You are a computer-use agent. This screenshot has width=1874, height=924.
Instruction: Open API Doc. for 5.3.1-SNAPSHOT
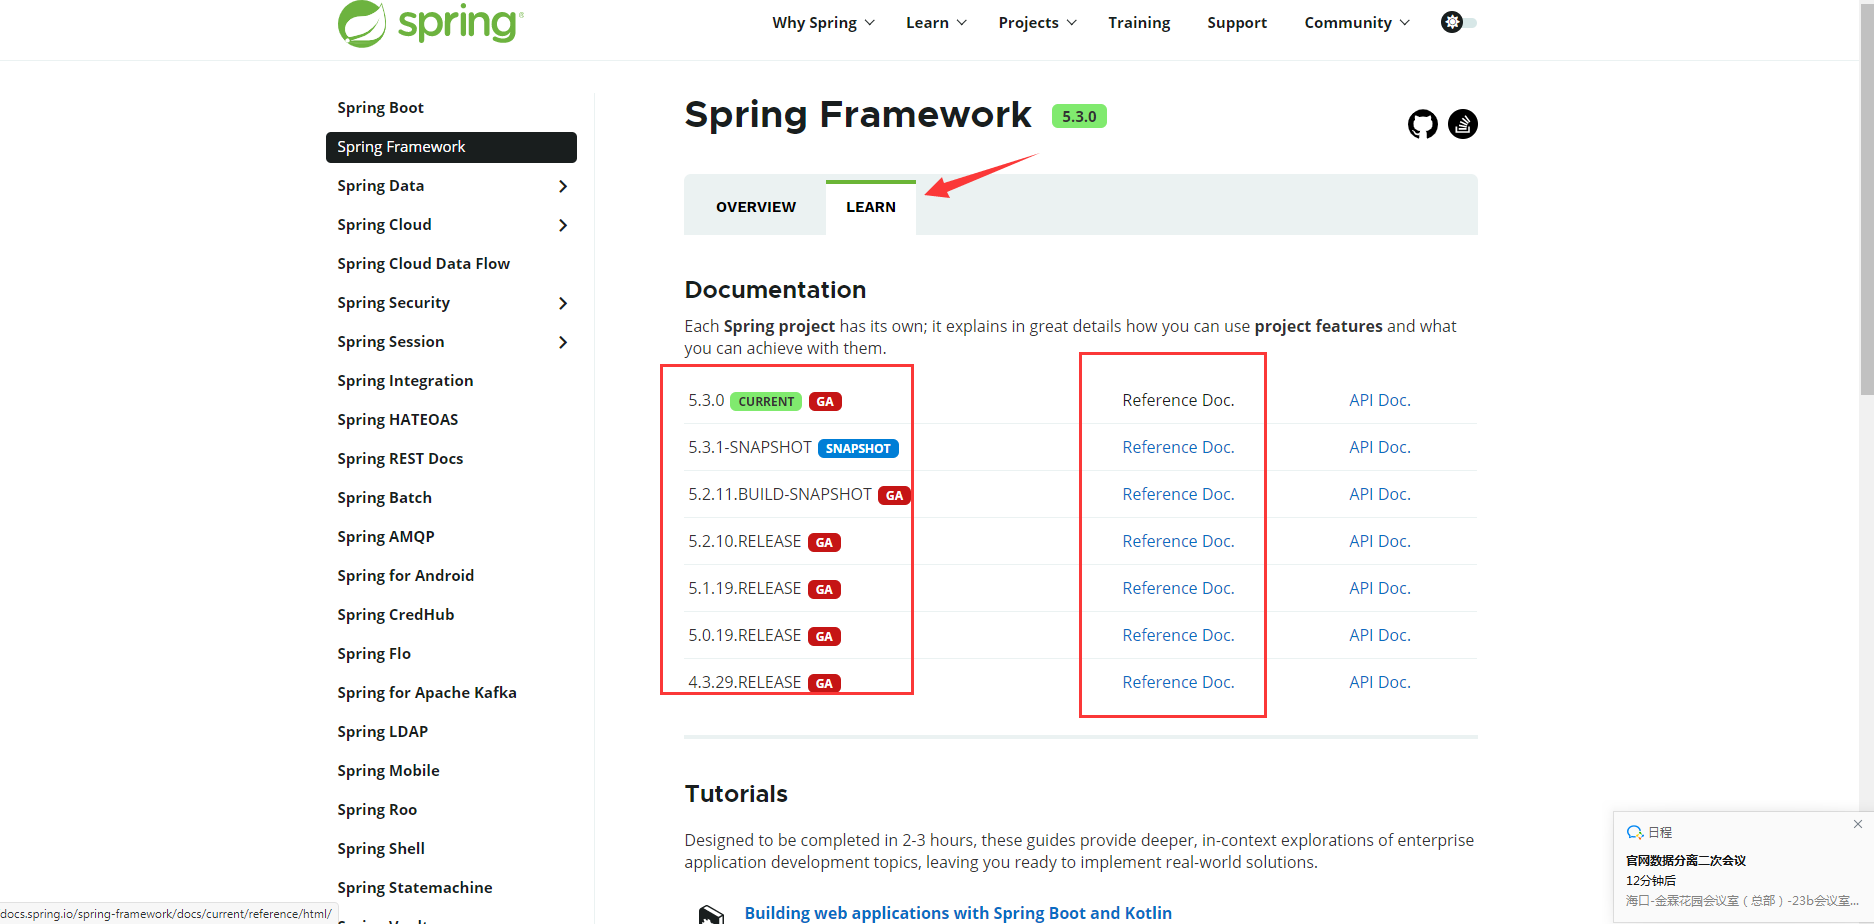(1380, 447)
